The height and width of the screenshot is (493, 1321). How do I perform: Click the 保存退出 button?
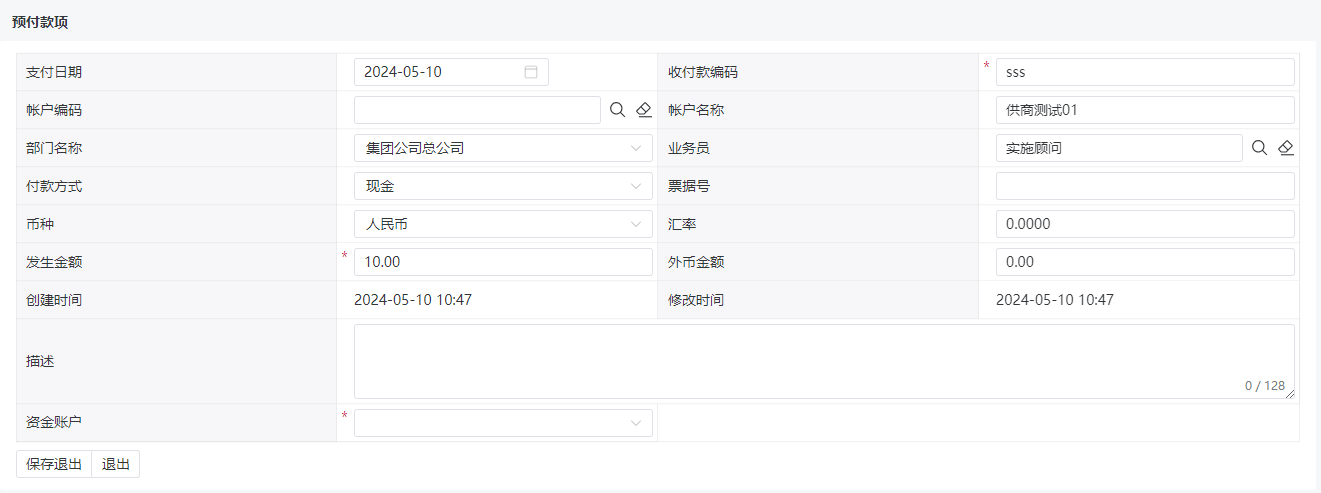click(54, 464)
